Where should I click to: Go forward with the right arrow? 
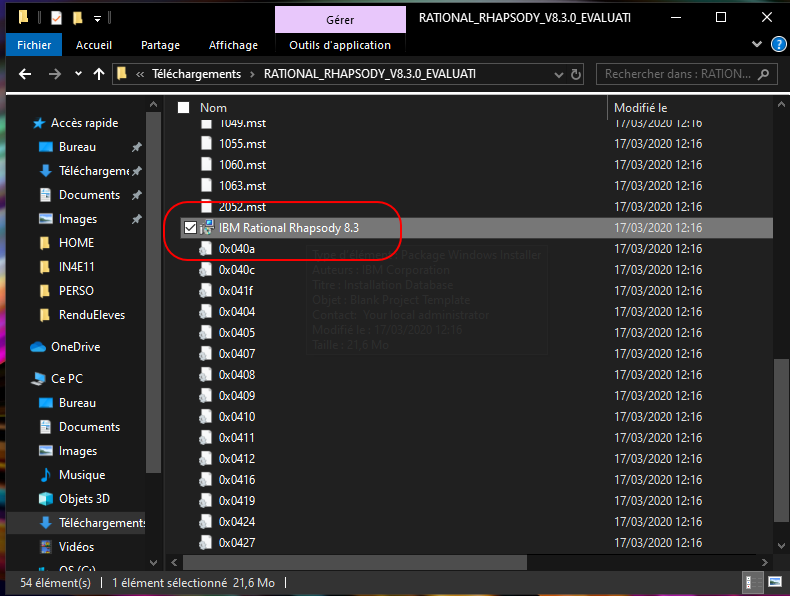[54, 74]
